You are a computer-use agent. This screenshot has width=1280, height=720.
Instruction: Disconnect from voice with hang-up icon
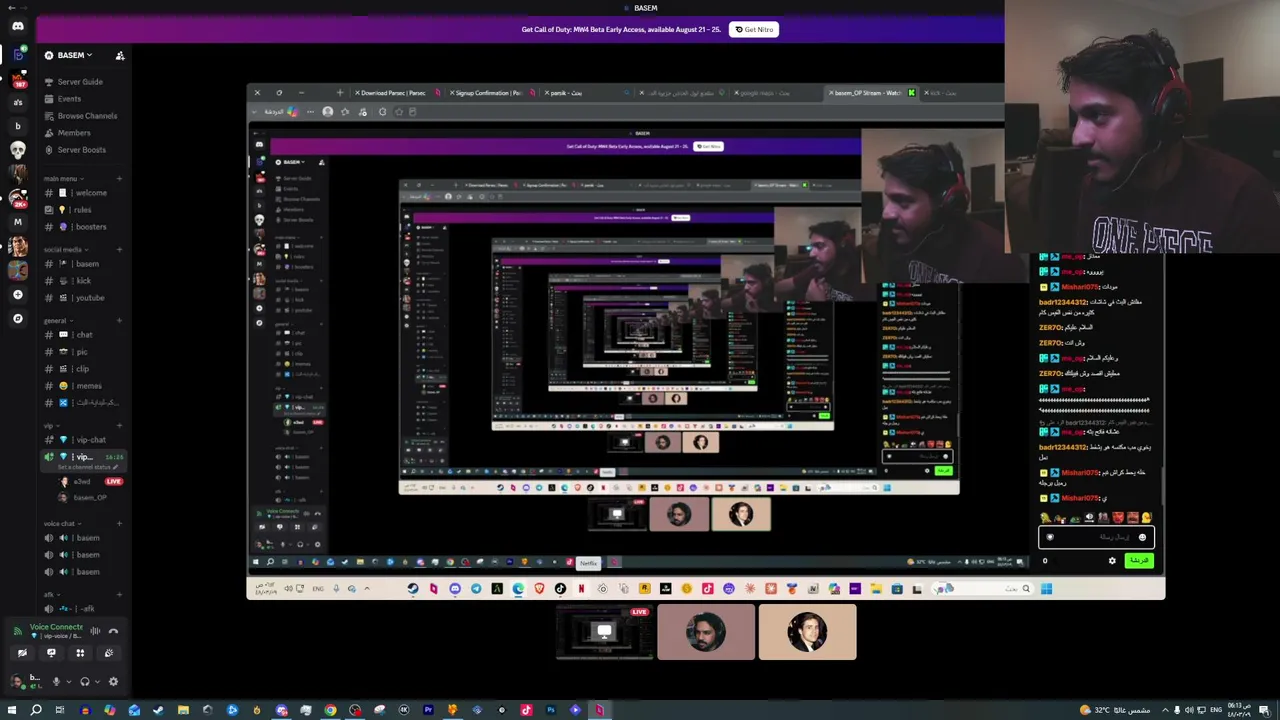pyautogui.click(x=113, y=631)
